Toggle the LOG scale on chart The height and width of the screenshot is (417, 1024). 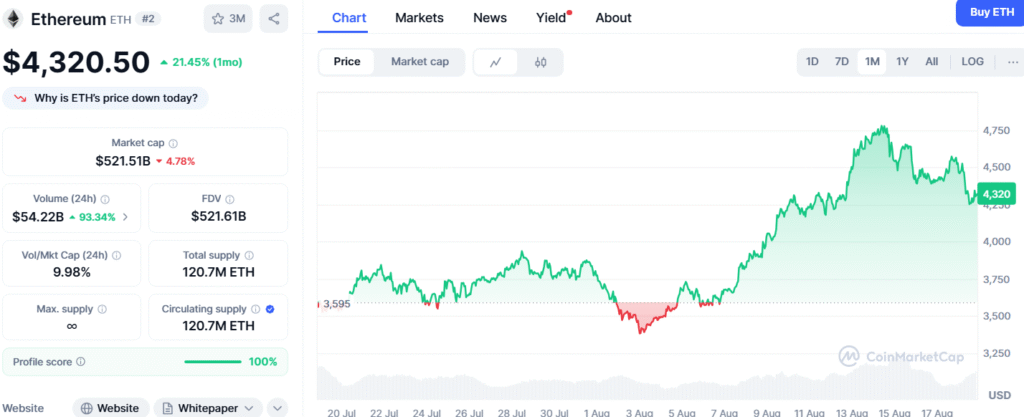coord(972,62)
